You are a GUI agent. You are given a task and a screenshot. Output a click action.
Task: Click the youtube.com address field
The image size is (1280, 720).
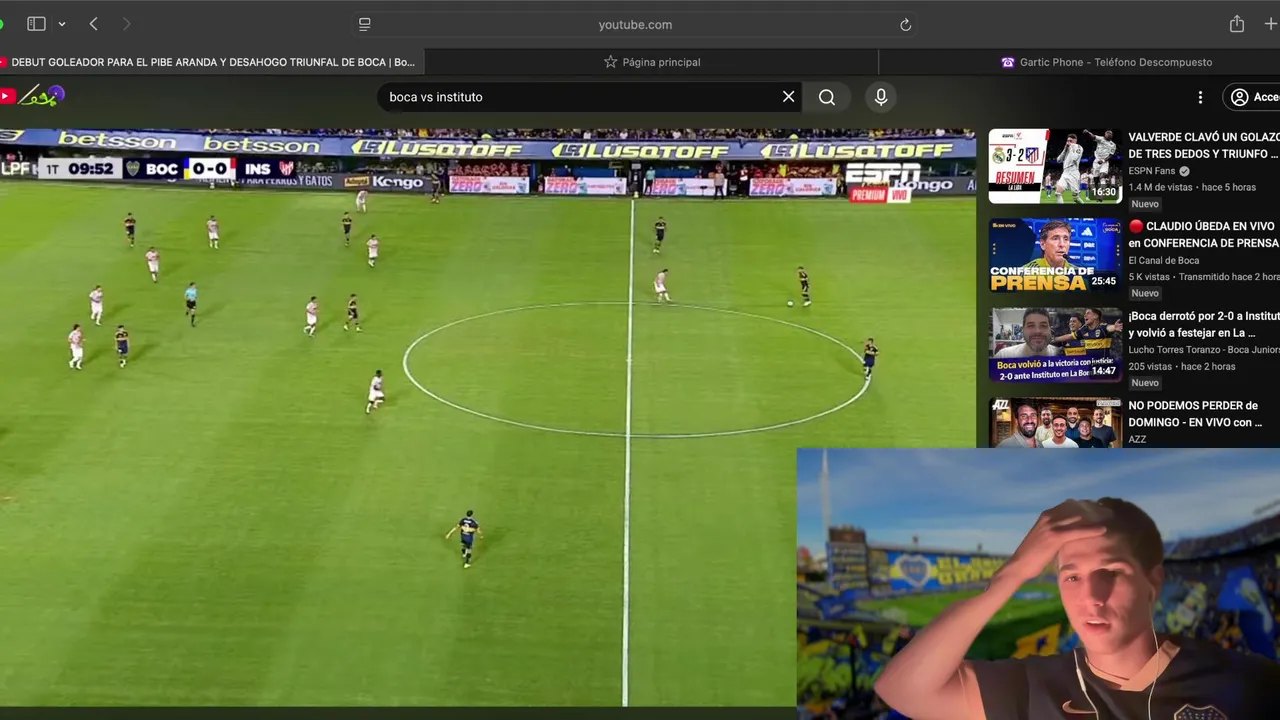635,24
